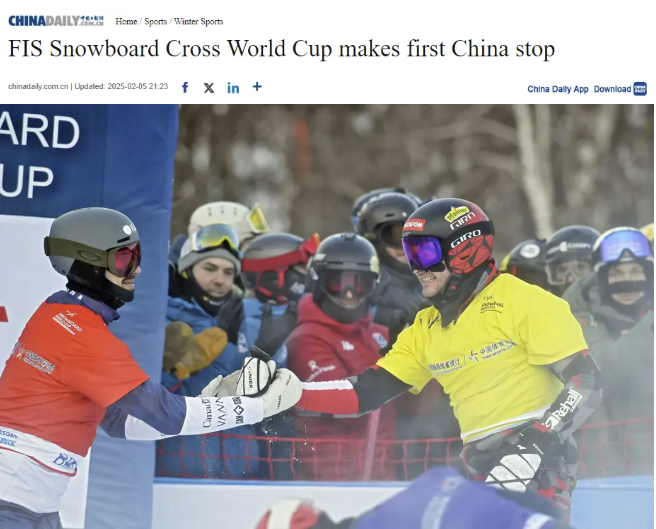Viewport: 656px width, 529px height.
Task: Open the Sports breadcrumb section
Action: click(155, 21)
